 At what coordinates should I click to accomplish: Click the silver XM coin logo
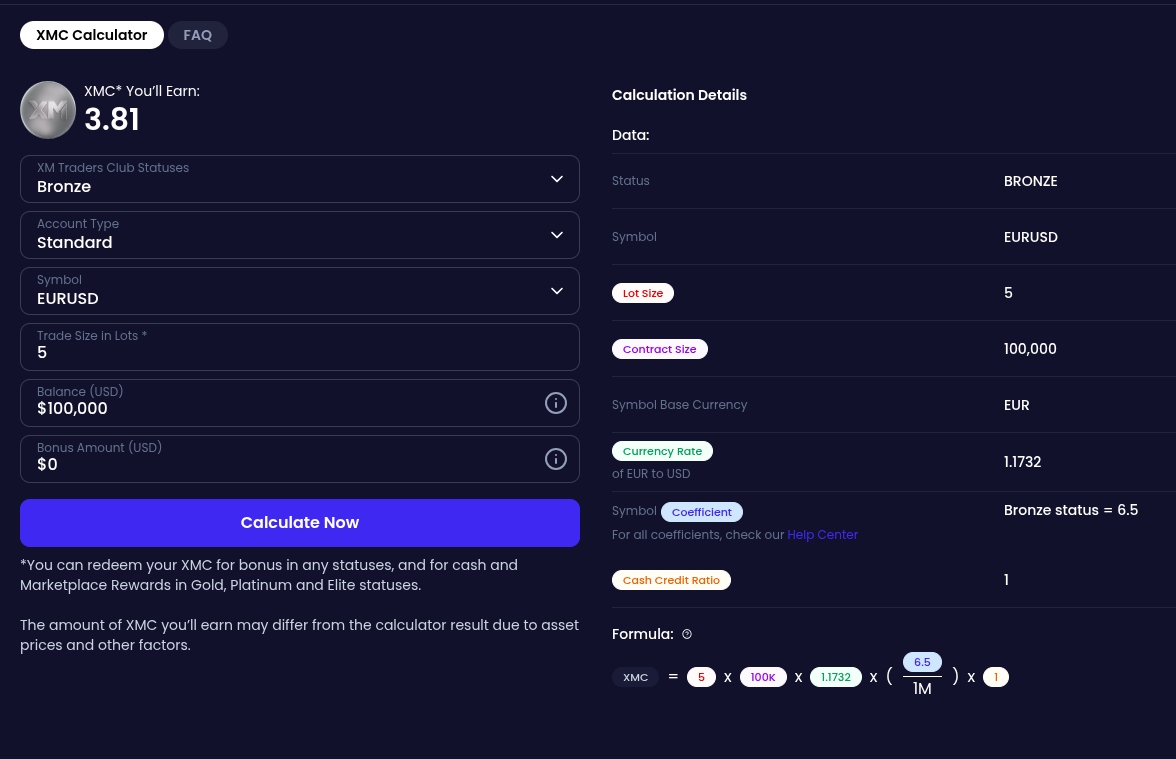(x=48, y=110)
